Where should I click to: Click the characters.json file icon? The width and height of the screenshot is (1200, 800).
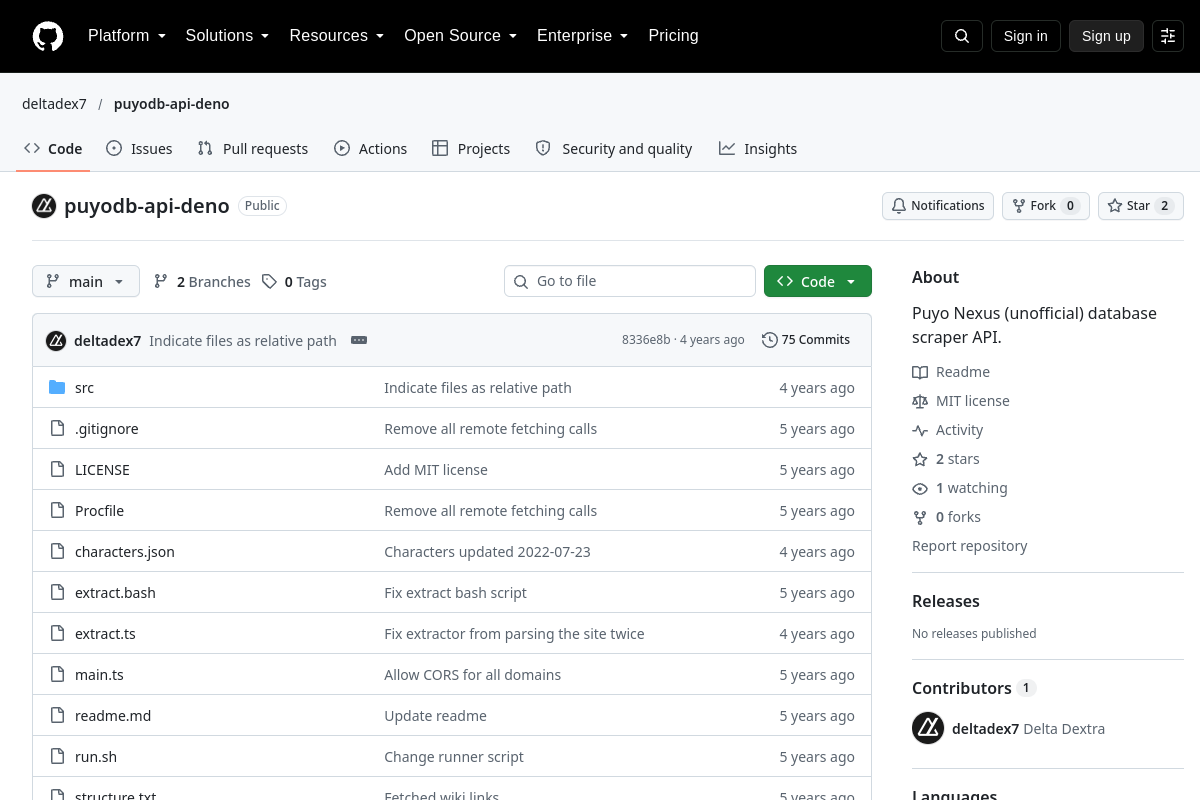(x=57, y=552)
